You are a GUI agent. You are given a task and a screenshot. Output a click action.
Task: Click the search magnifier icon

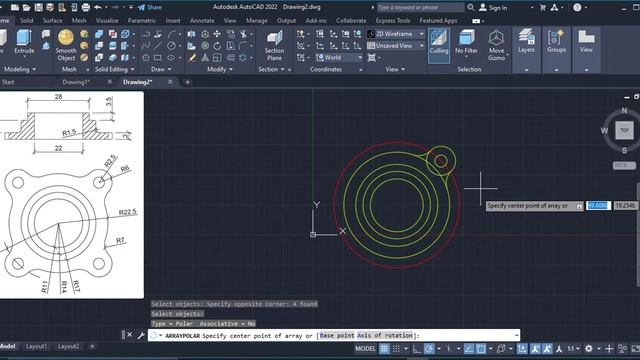pos(471,7)
